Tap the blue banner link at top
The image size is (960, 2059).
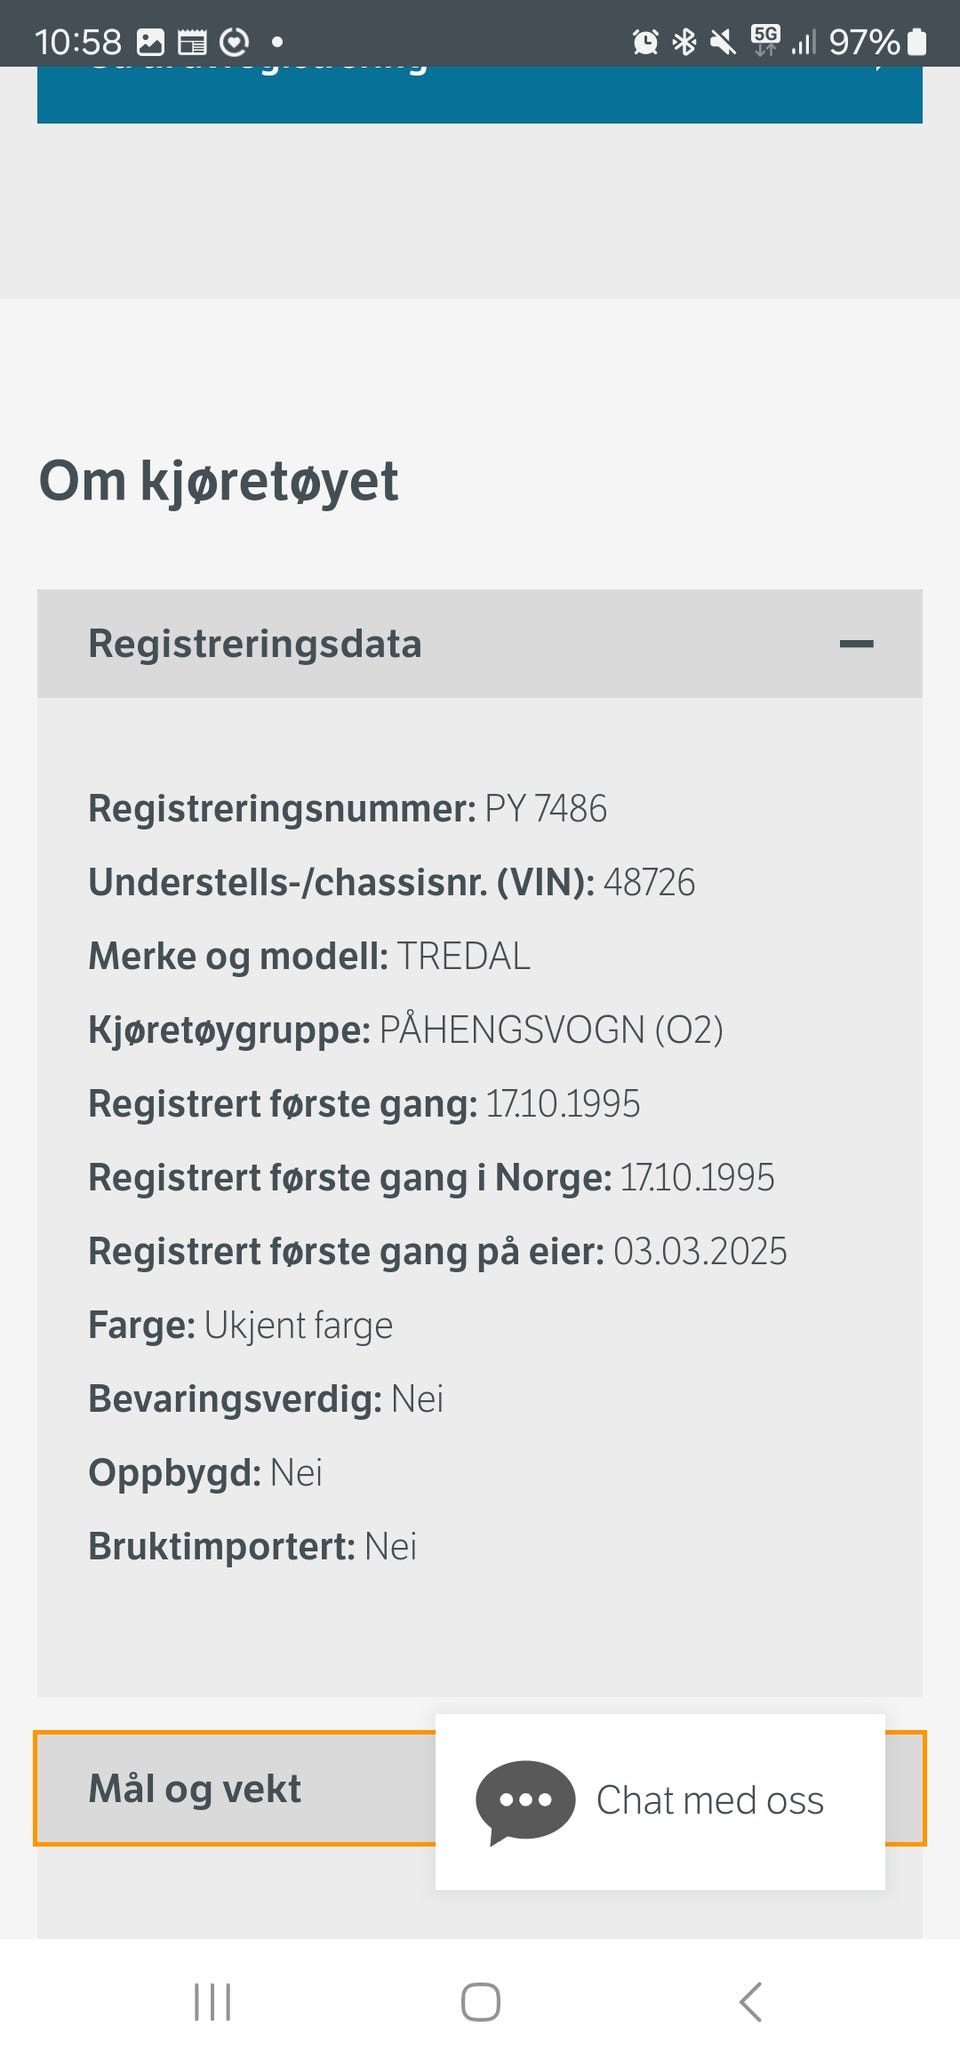pos(480,94)
